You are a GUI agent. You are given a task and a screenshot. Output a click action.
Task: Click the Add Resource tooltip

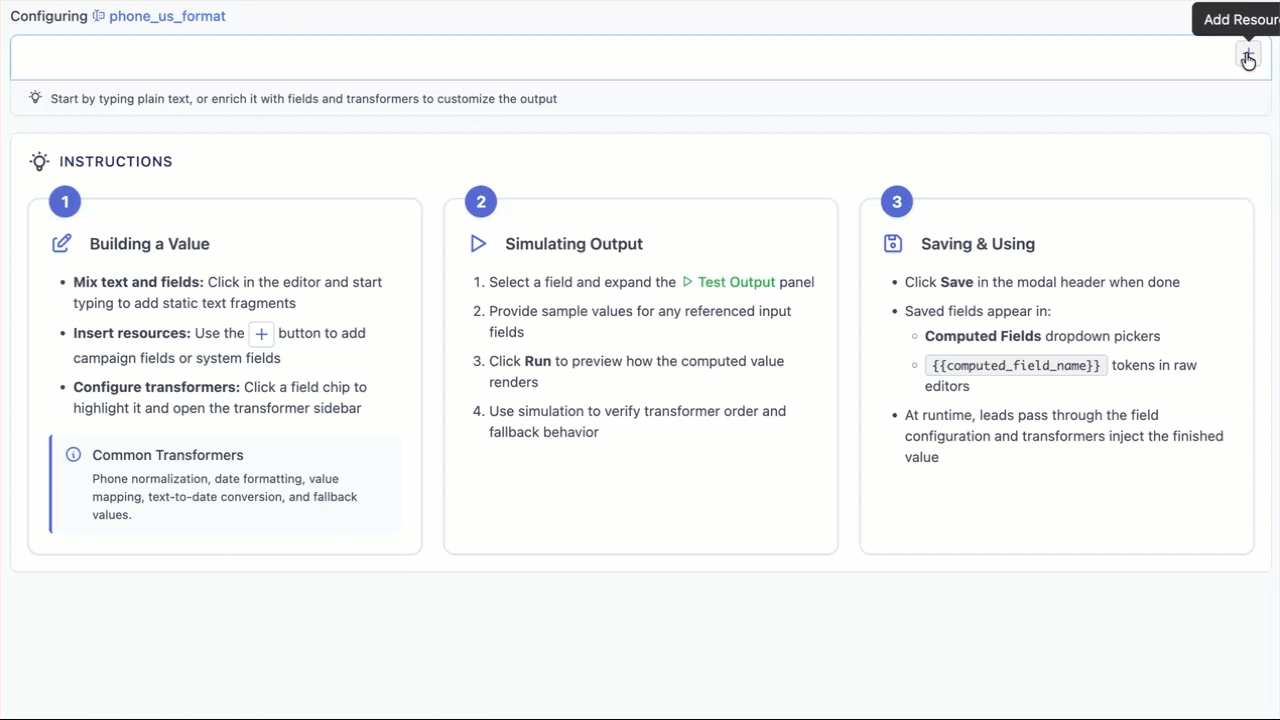[1236, 19]
